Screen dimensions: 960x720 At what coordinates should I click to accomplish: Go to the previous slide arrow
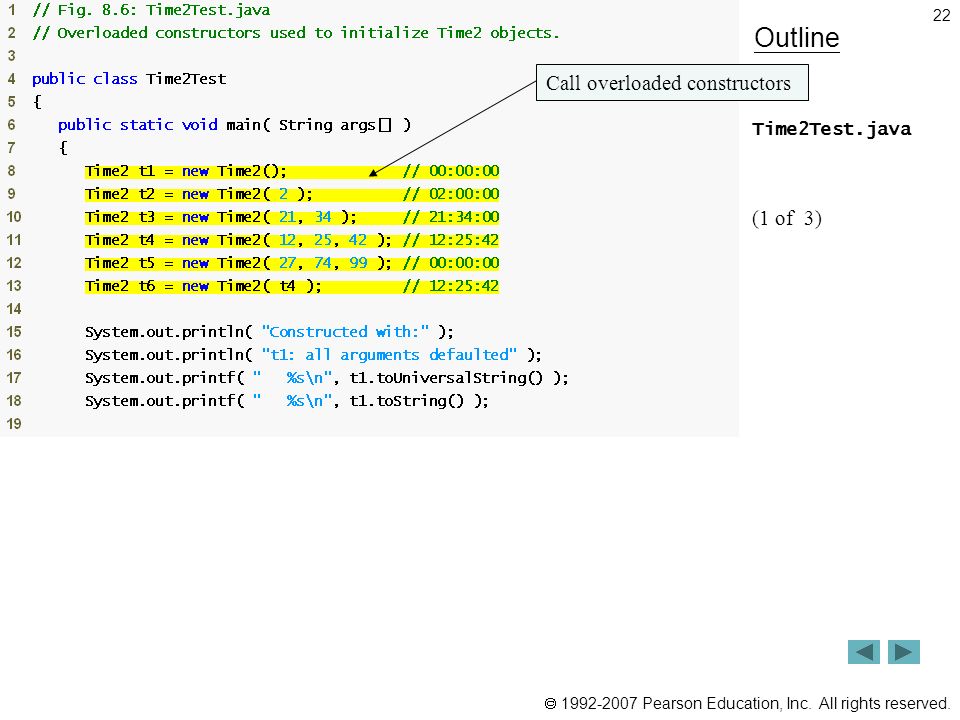(x=863, y=652)
